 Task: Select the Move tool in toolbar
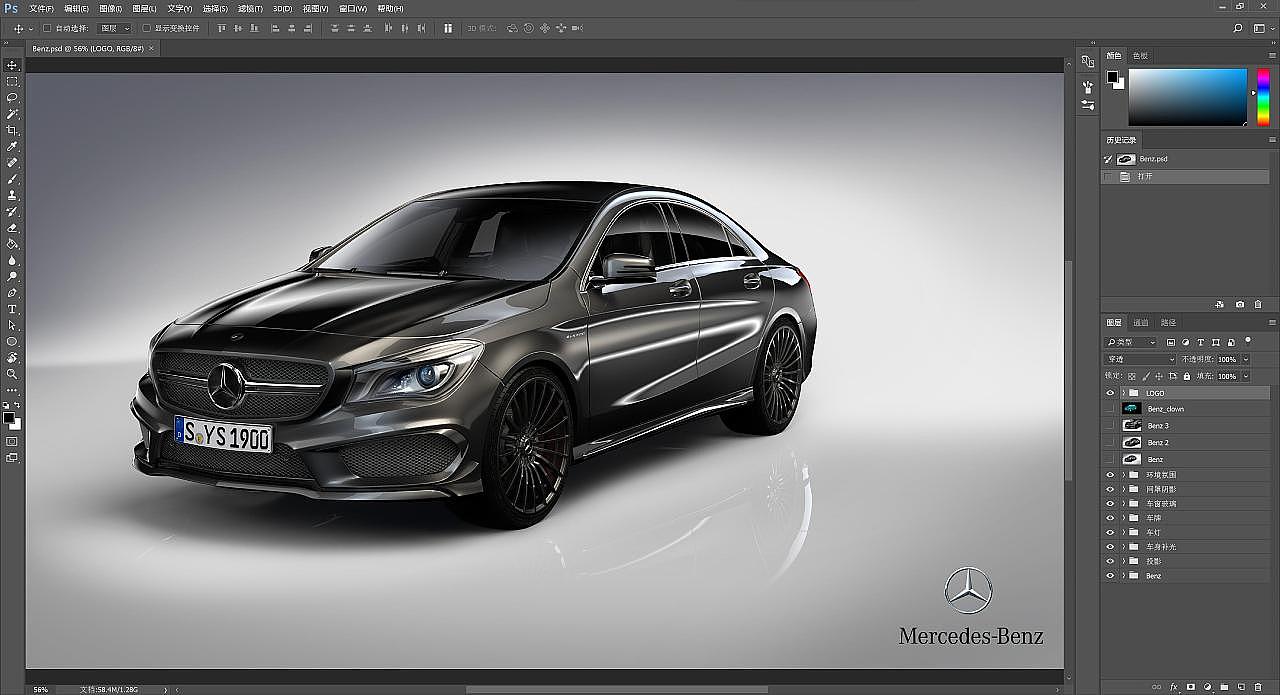coord(12,65)
